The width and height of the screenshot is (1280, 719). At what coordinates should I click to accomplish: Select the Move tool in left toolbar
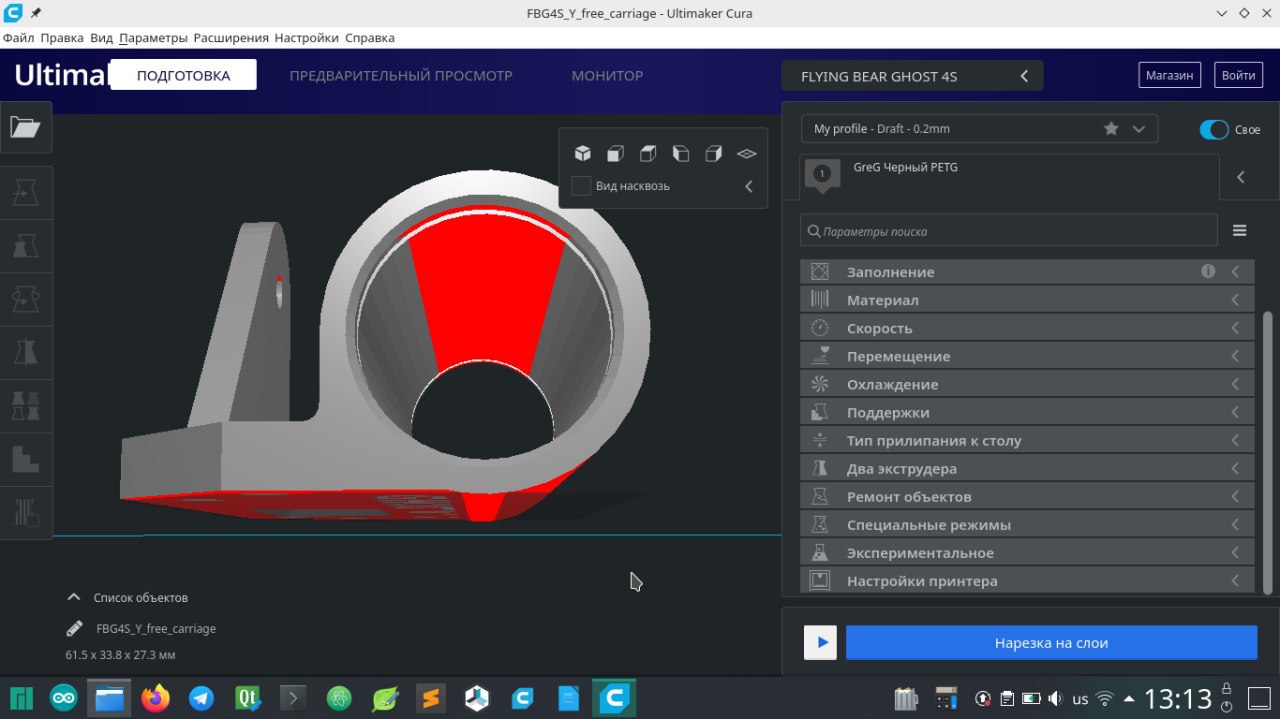point(25,192)
